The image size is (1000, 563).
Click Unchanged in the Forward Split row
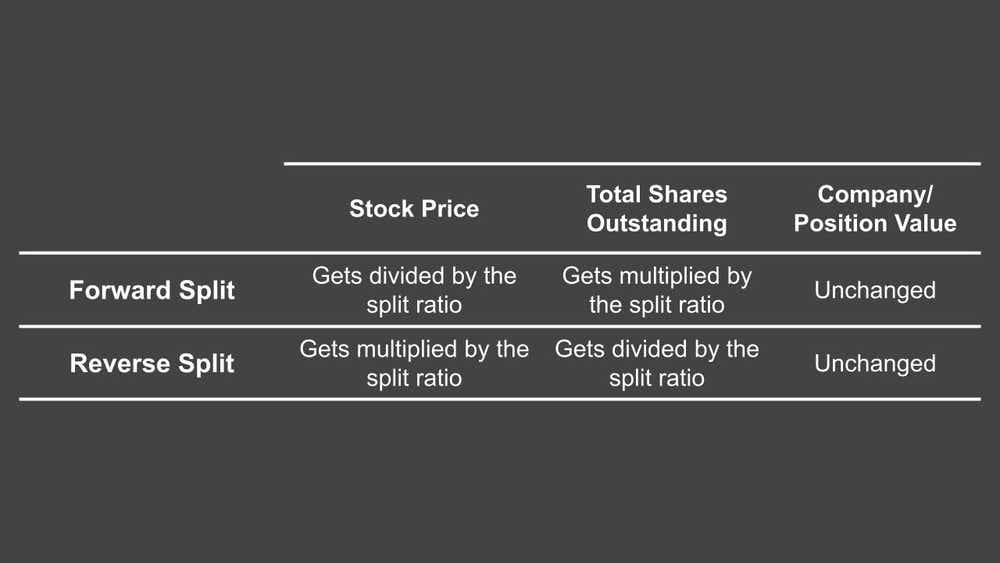pyautogui.click(x=875, y=291)
